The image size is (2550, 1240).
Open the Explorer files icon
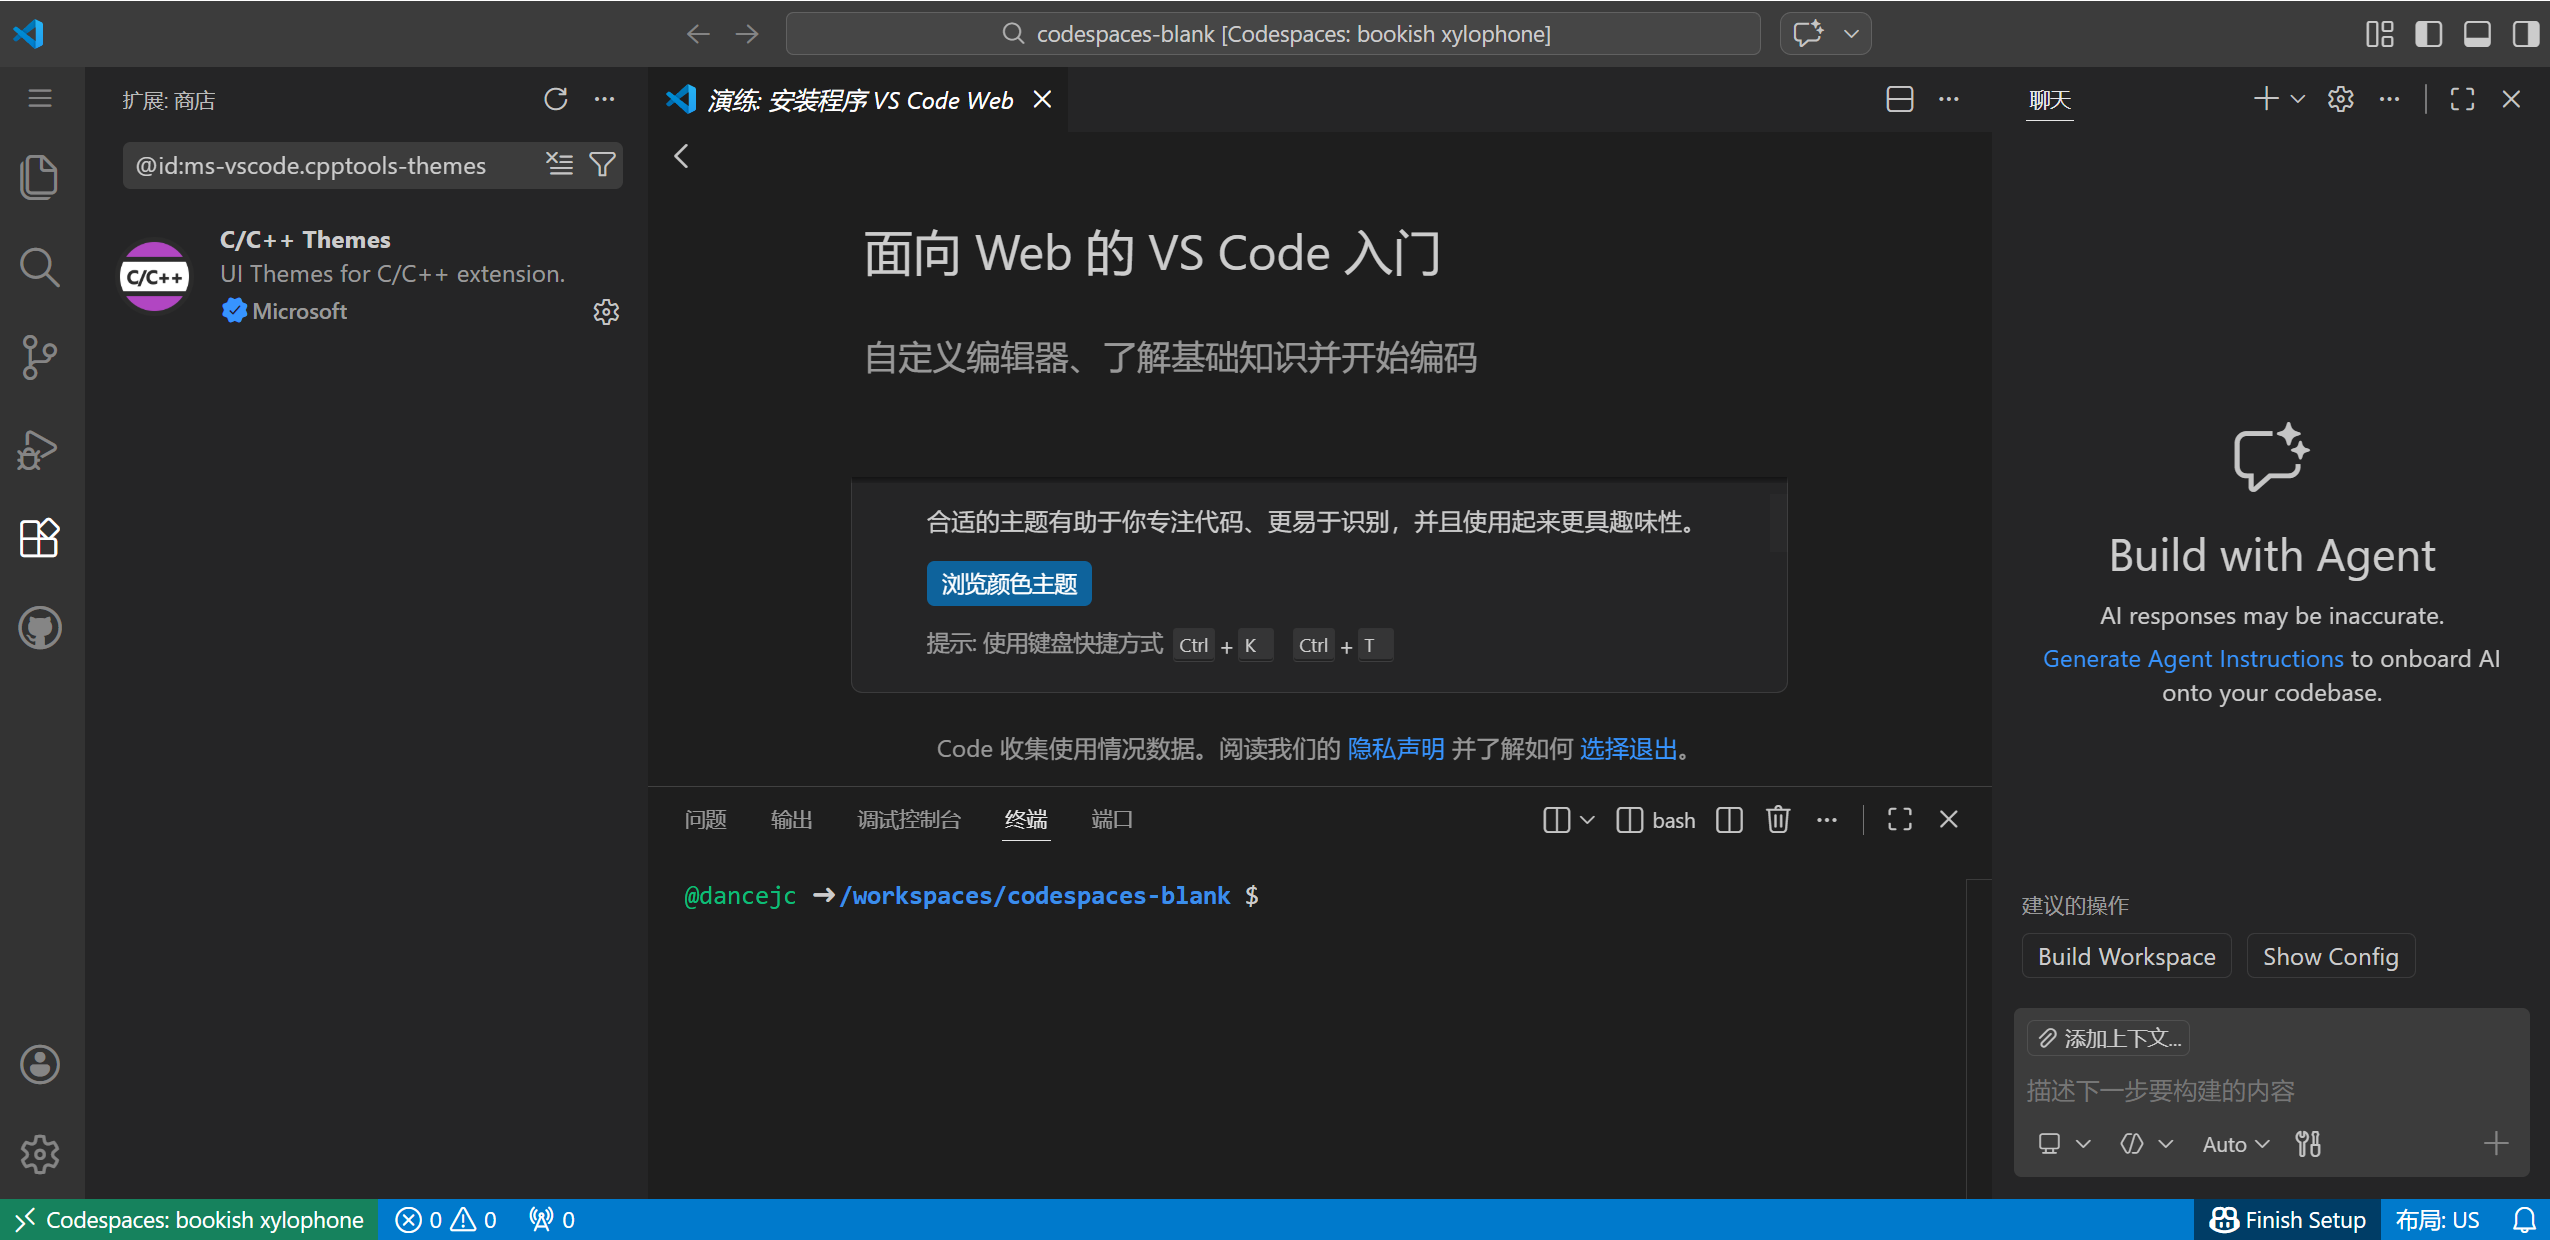[x=39, y=177]
